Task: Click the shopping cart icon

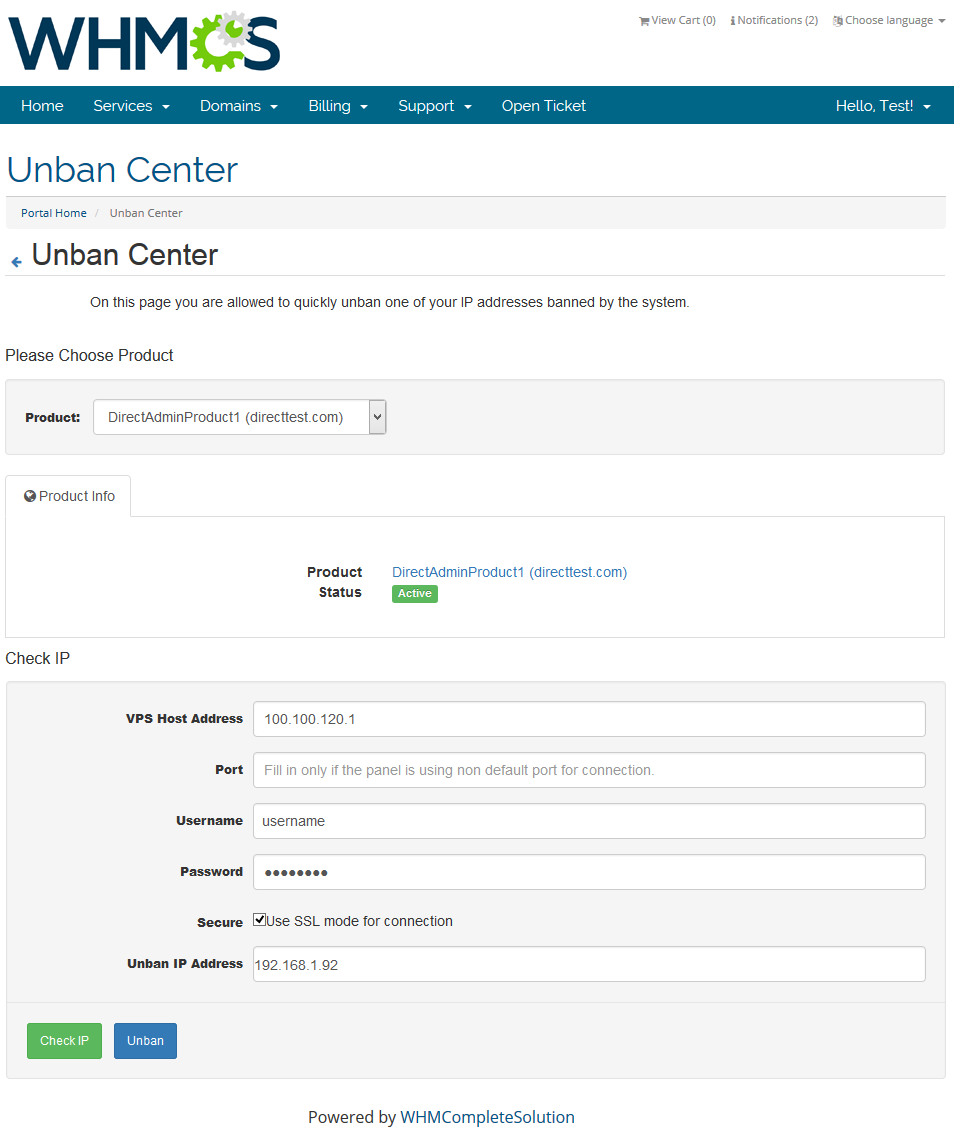Action: click(644, 21)
